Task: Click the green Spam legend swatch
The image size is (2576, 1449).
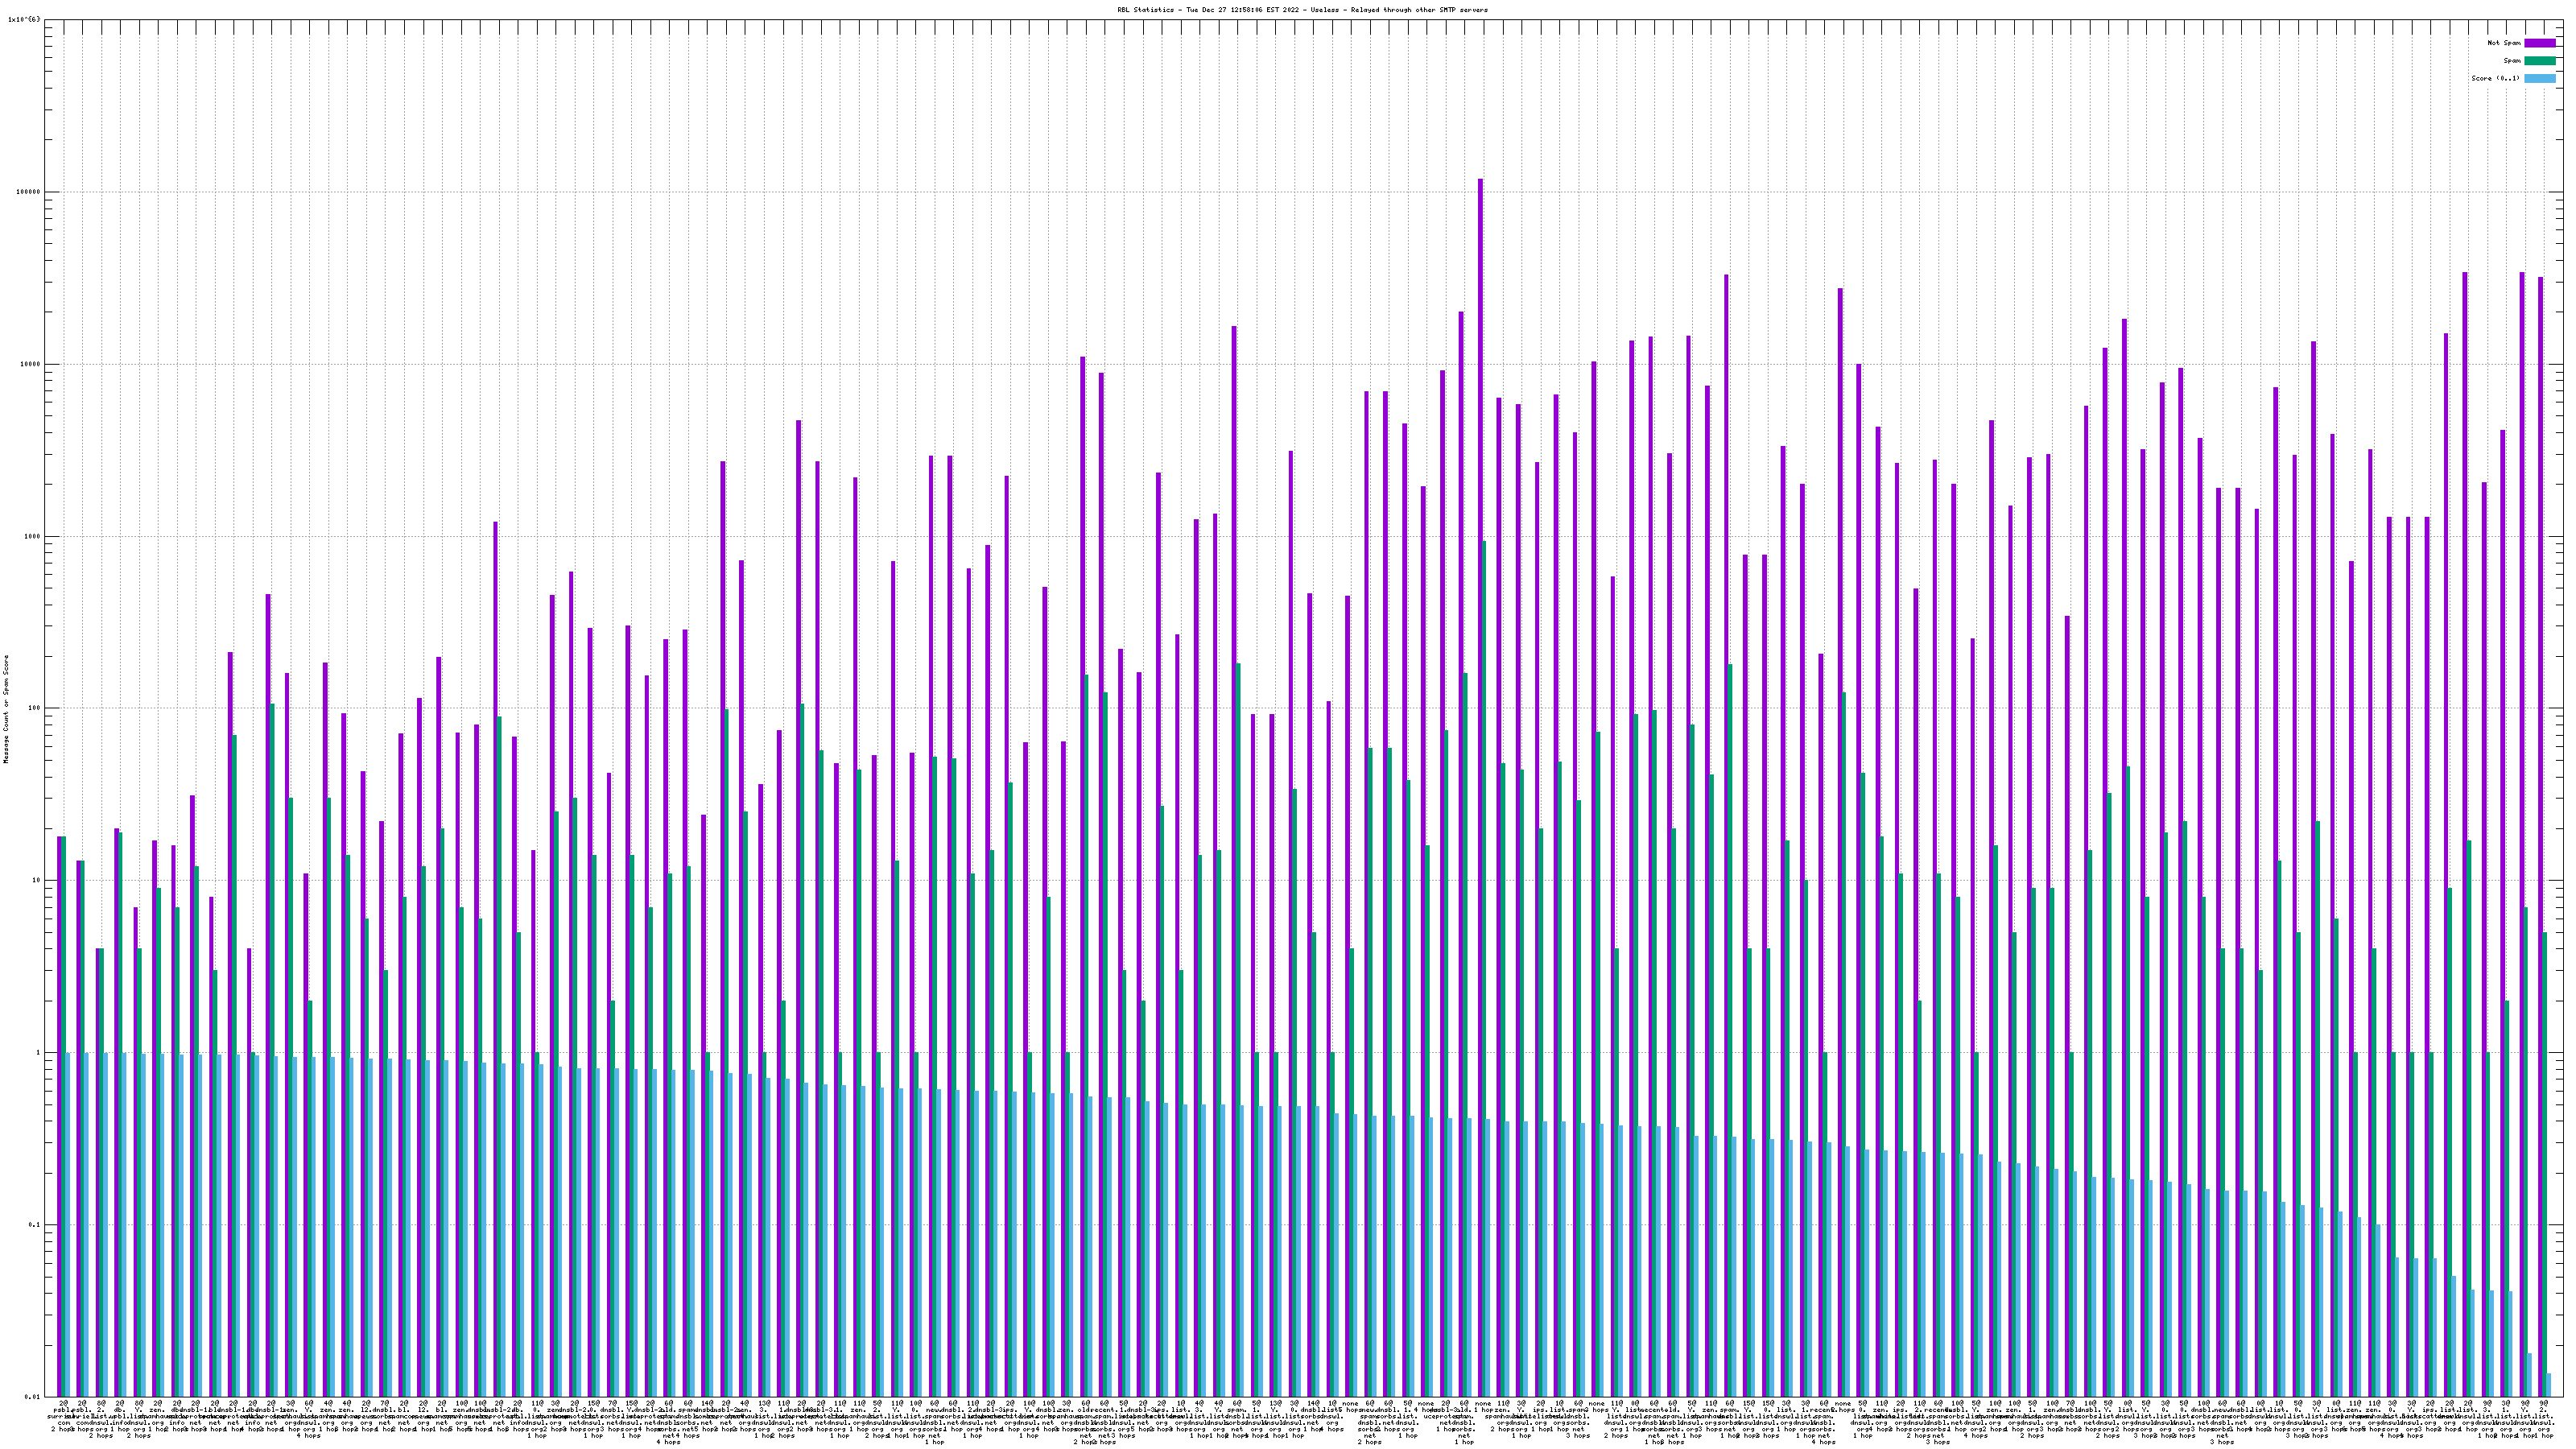Action: 2539,61
